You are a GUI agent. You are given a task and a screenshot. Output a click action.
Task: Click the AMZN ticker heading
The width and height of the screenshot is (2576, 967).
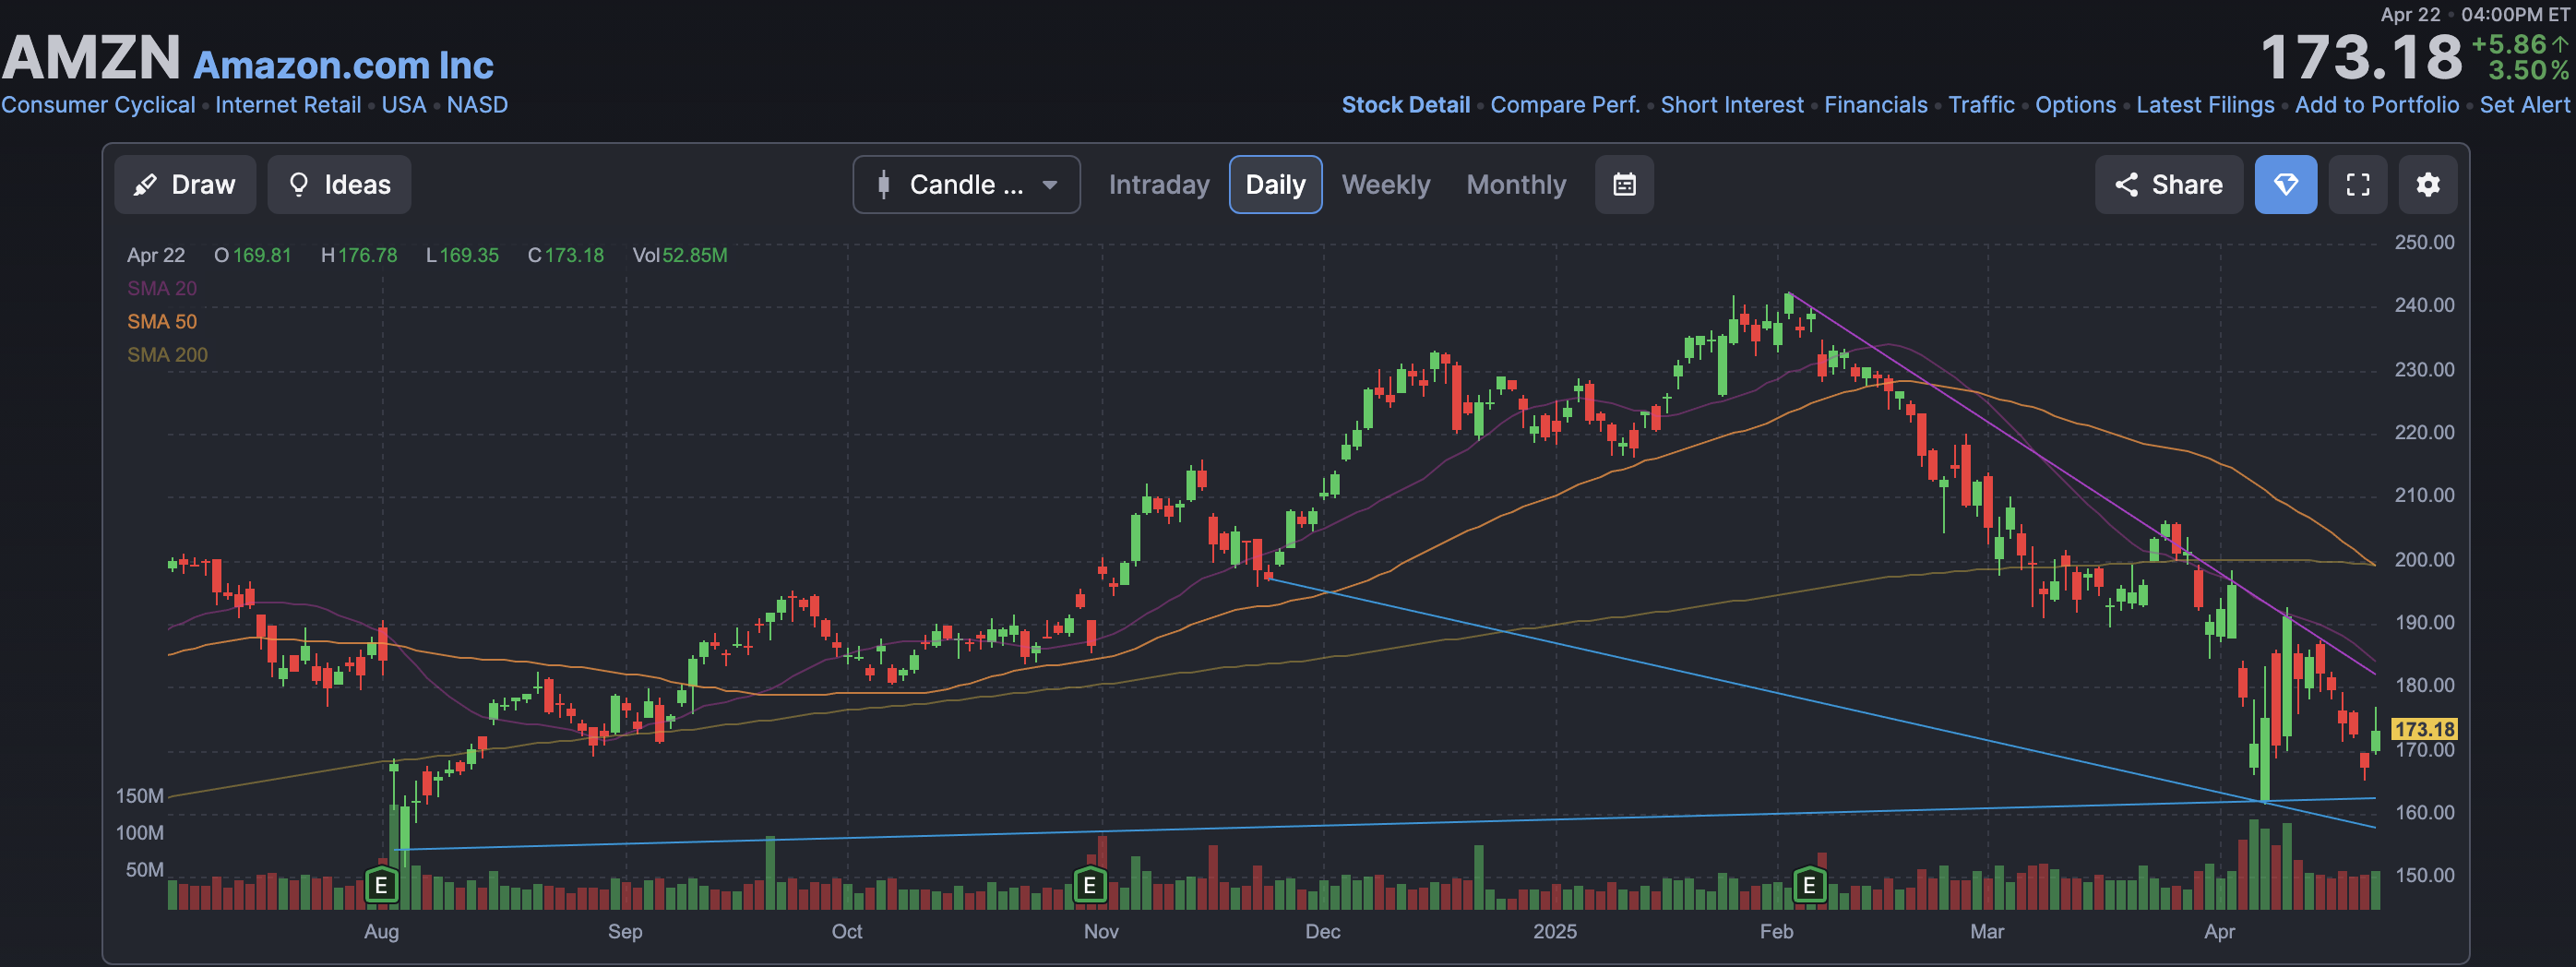click(x=92, y=58)
